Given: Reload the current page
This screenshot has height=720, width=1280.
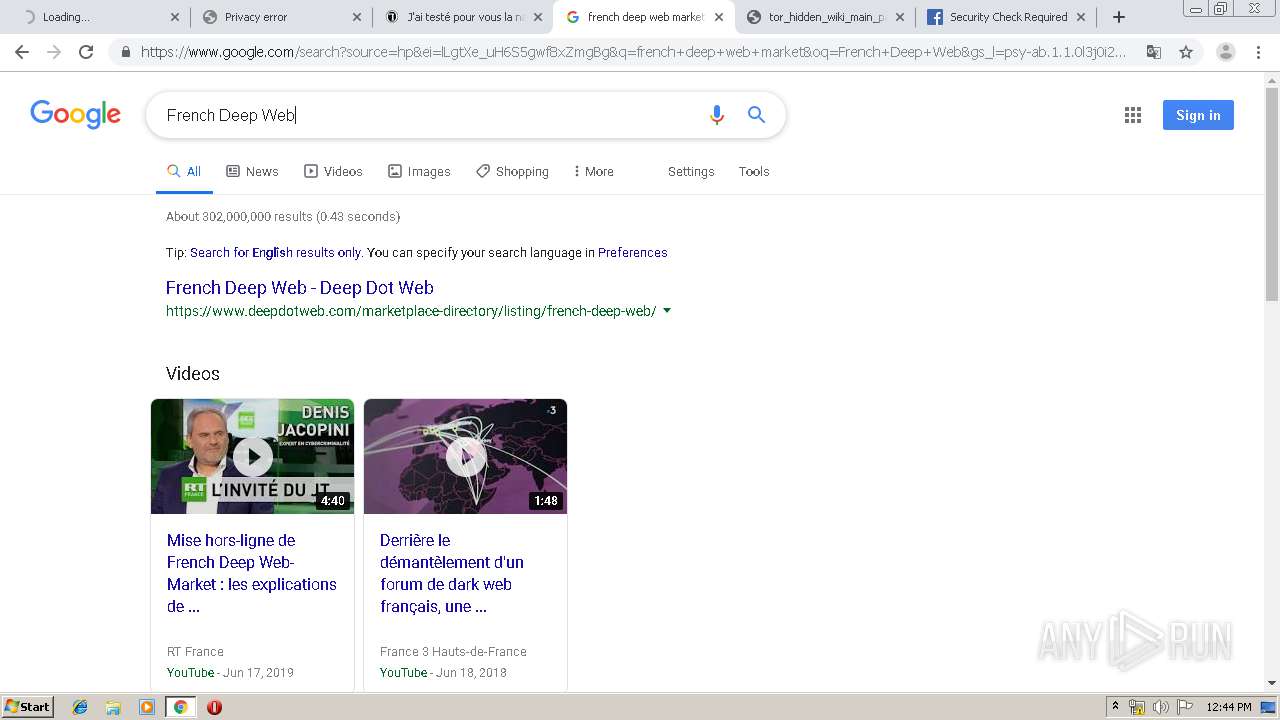Looking at the screenshot, I should coord(86,52).
